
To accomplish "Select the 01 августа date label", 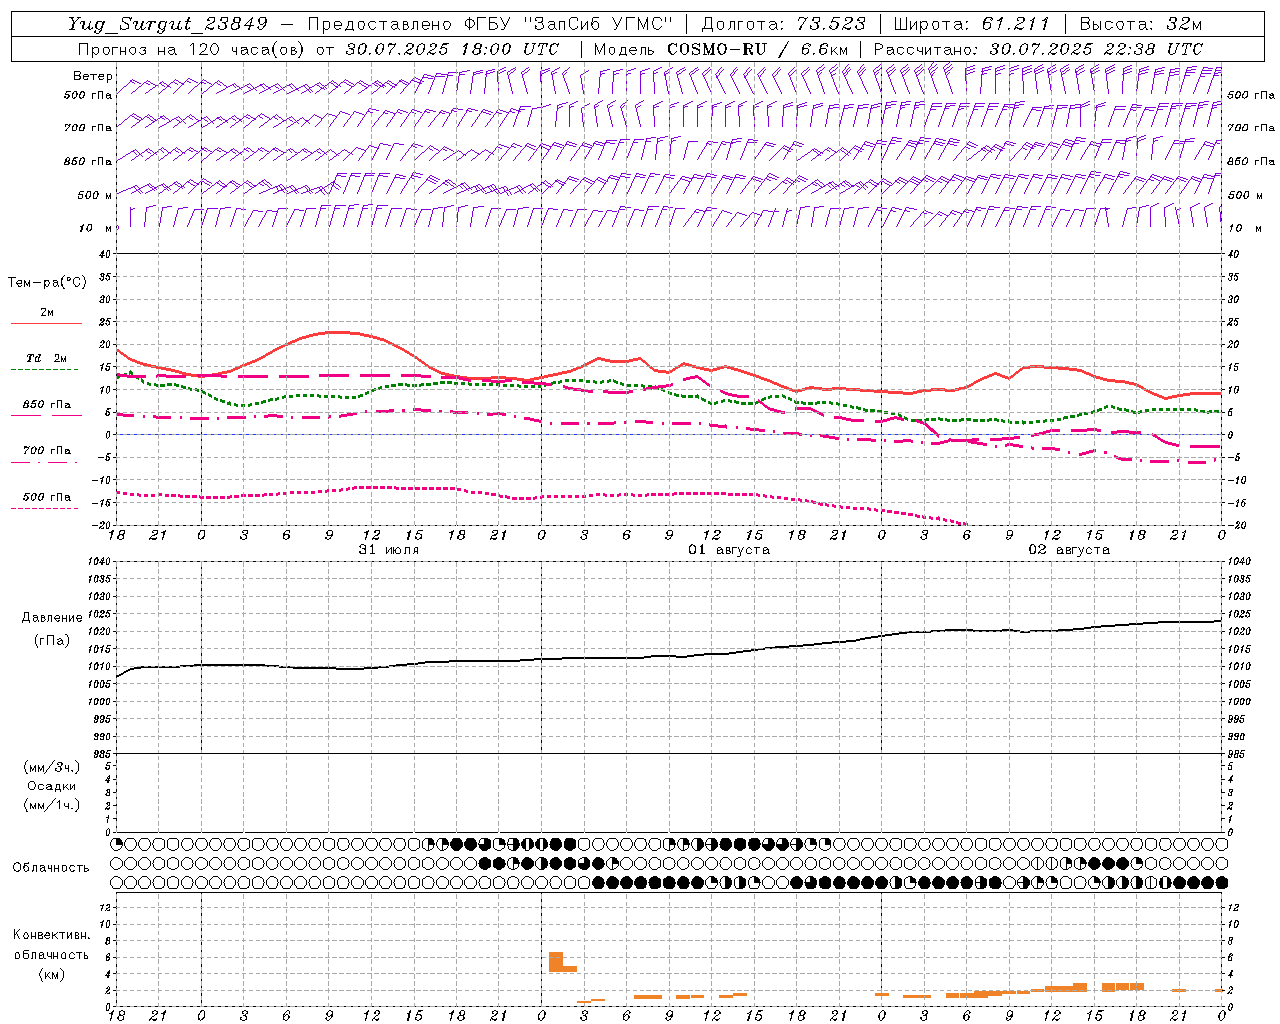I will pyautogui.click(x=729, y=550).
